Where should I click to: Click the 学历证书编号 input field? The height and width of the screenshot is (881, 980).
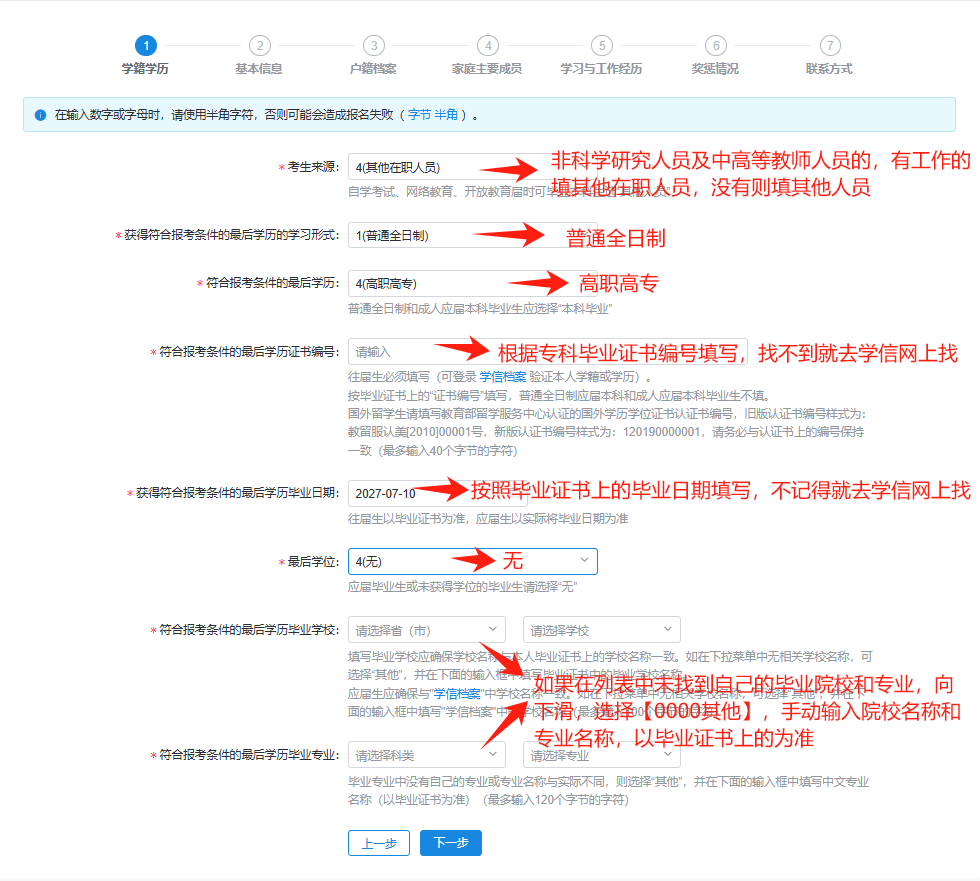(548, 352)
